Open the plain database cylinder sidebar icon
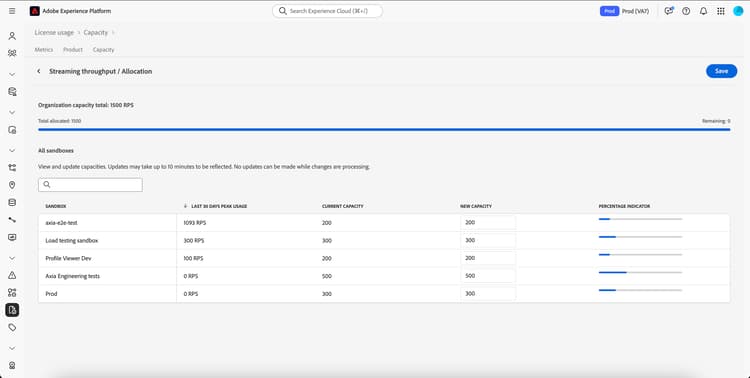 [12, 202]
